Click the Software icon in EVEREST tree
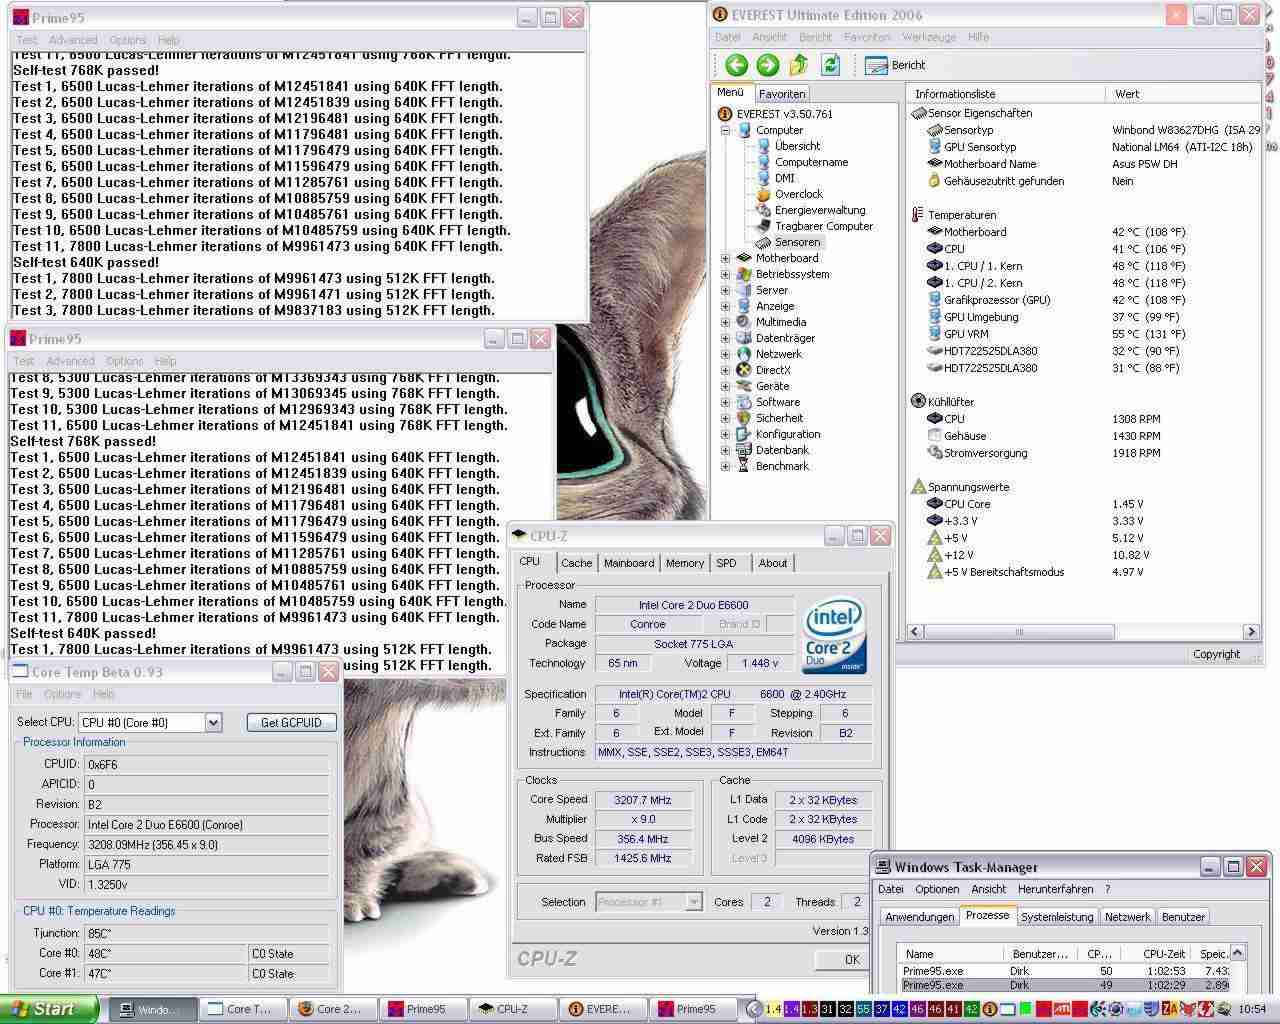 pos(744,402)
